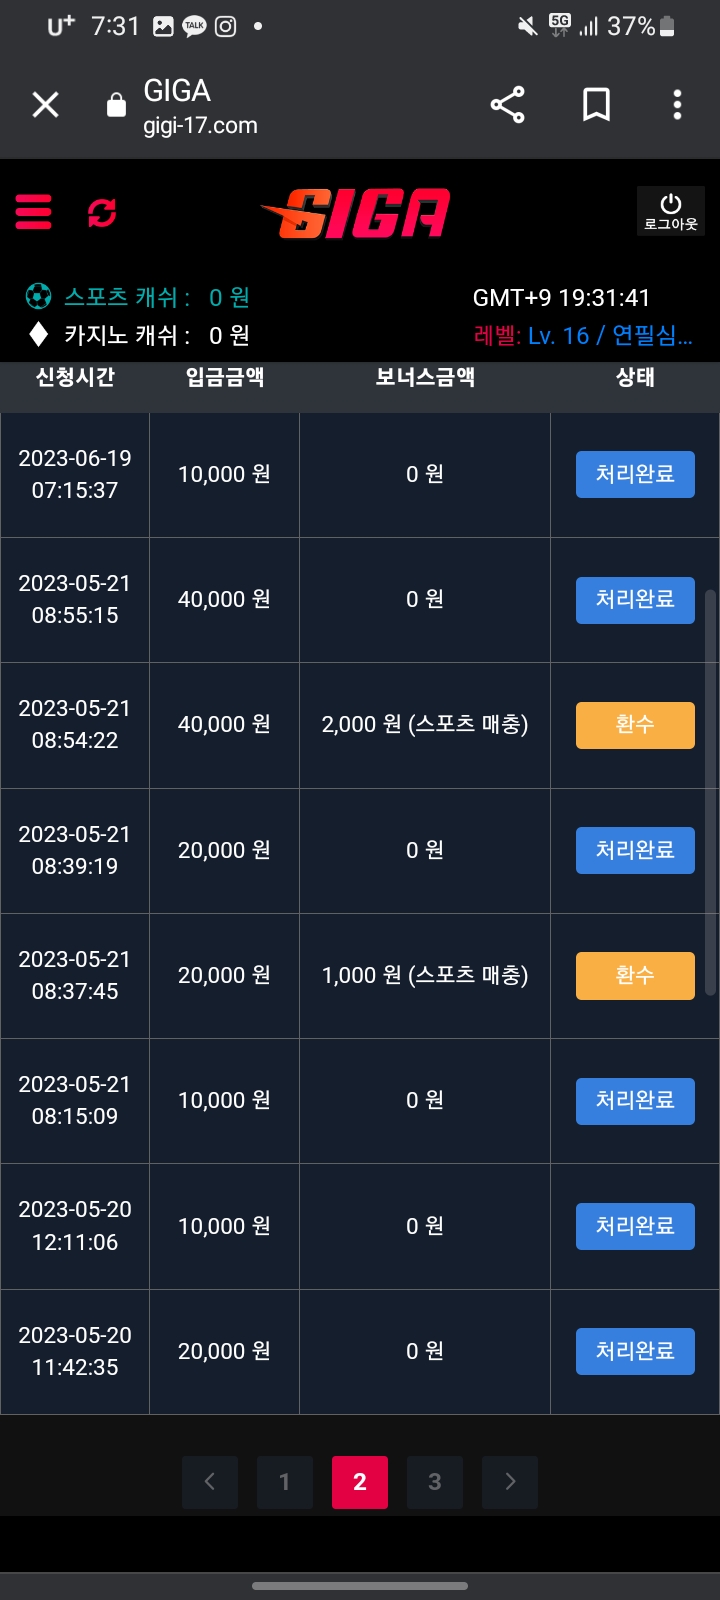The width and height of the screenshot is (720, 1600).
Task: Close the browser tab with X
Action: 45,105
